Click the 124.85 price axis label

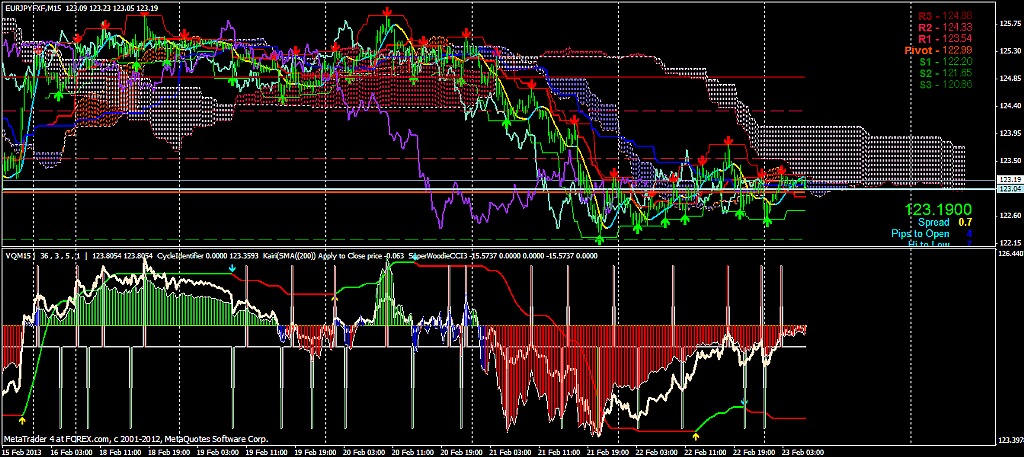click(1010, 78)
